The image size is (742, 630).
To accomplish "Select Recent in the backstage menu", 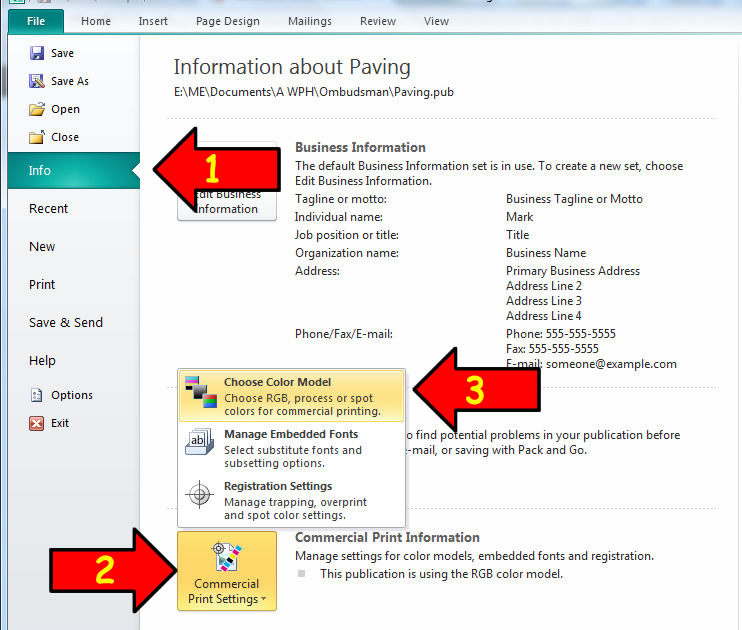I will coord(49,209).
